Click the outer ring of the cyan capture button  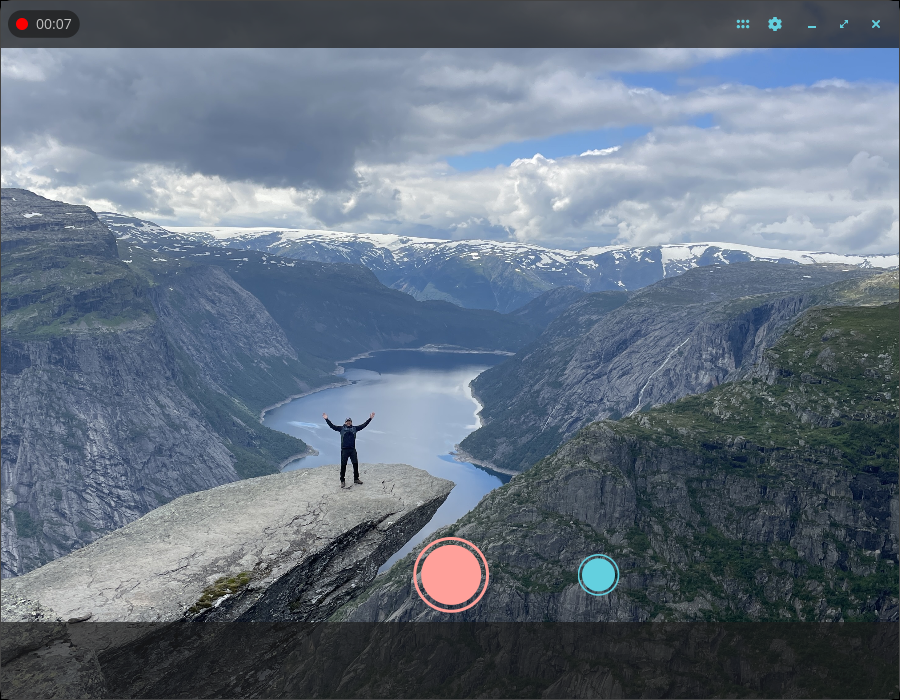(x=598, y=555)
